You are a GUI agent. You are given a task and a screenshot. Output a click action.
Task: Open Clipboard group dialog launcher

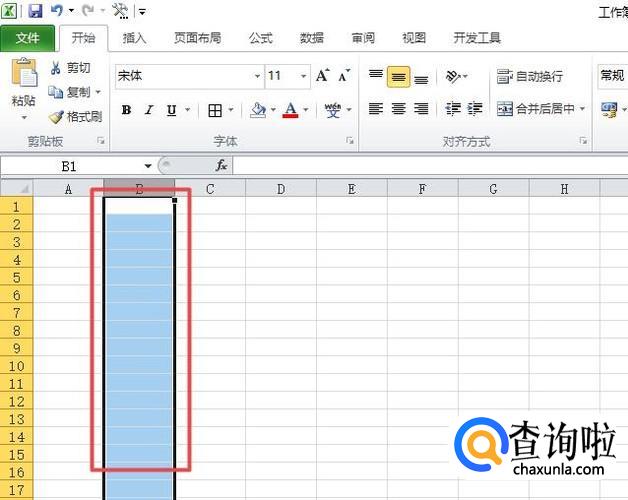click(101, 141)
